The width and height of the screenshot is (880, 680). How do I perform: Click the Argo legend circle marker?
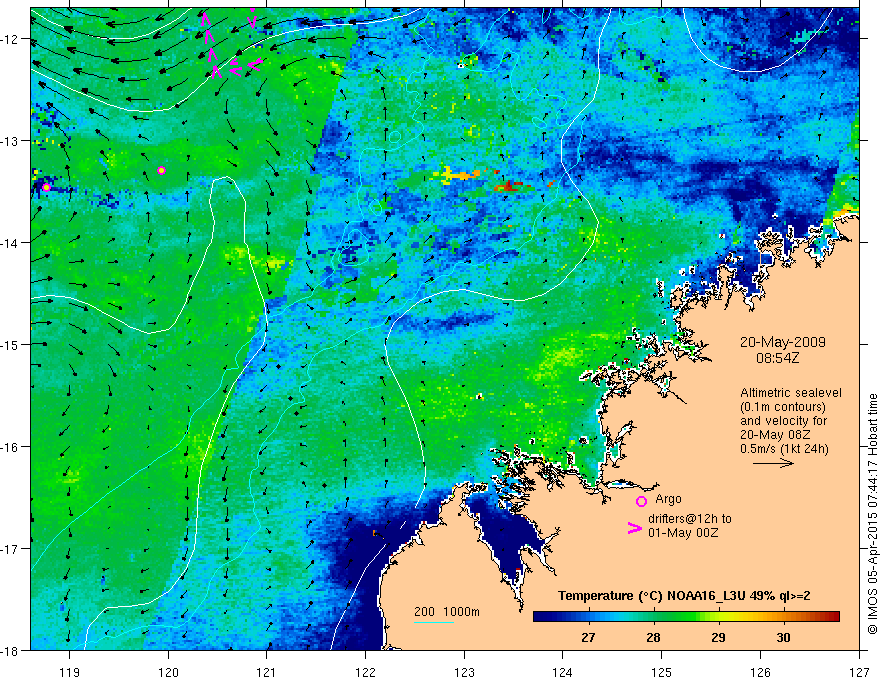pyautogui.click(x=641, y=501)
